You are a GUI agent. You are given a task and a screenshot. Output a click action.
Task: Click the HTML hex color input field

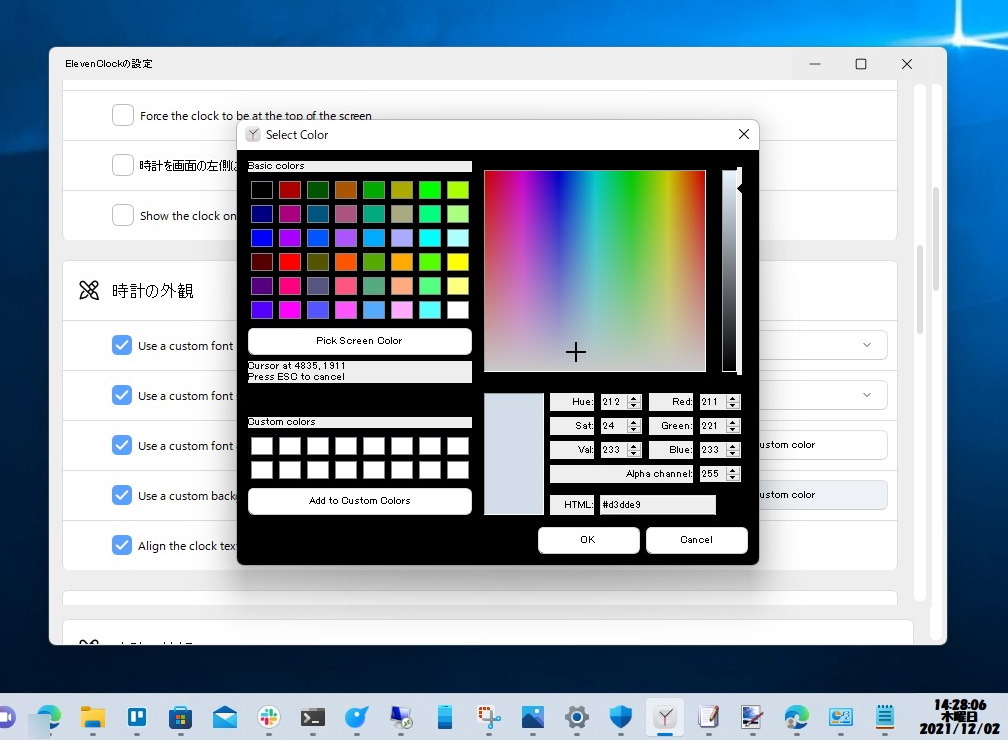(x=657, y=505)
